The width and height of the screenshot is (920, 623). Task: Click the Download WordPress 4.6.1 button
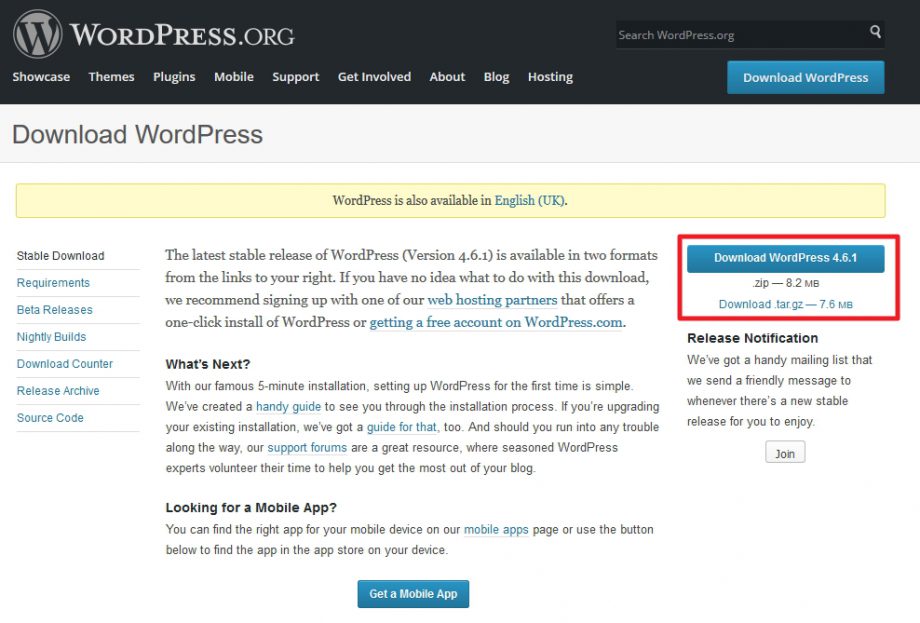click(x=785, y=258)
